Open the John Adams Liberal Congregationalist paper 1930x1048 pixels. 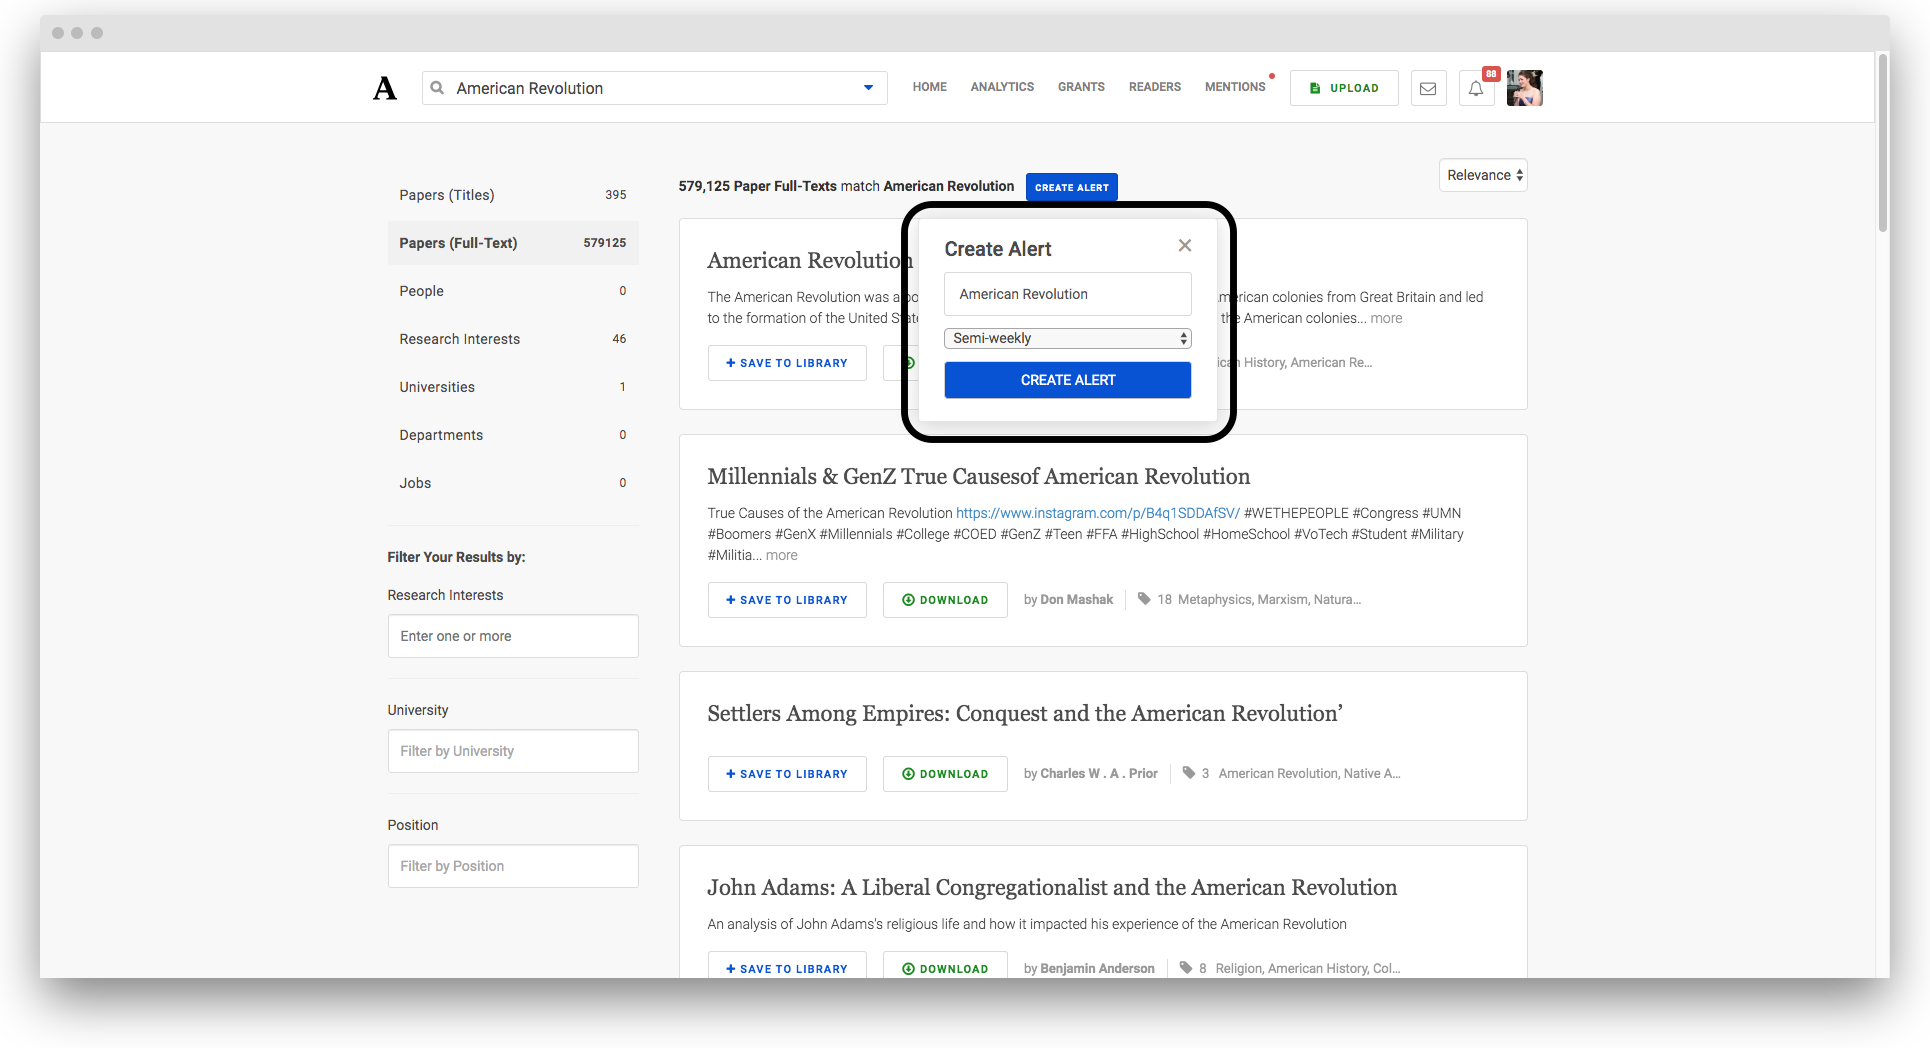point(1052,888)
